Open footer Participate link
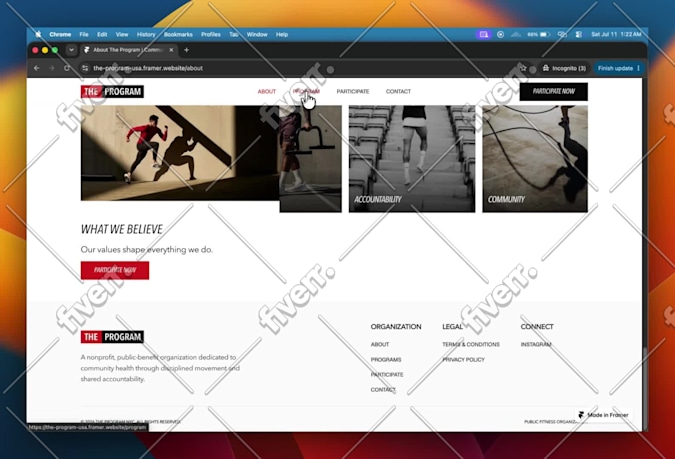 click(387, 375)
